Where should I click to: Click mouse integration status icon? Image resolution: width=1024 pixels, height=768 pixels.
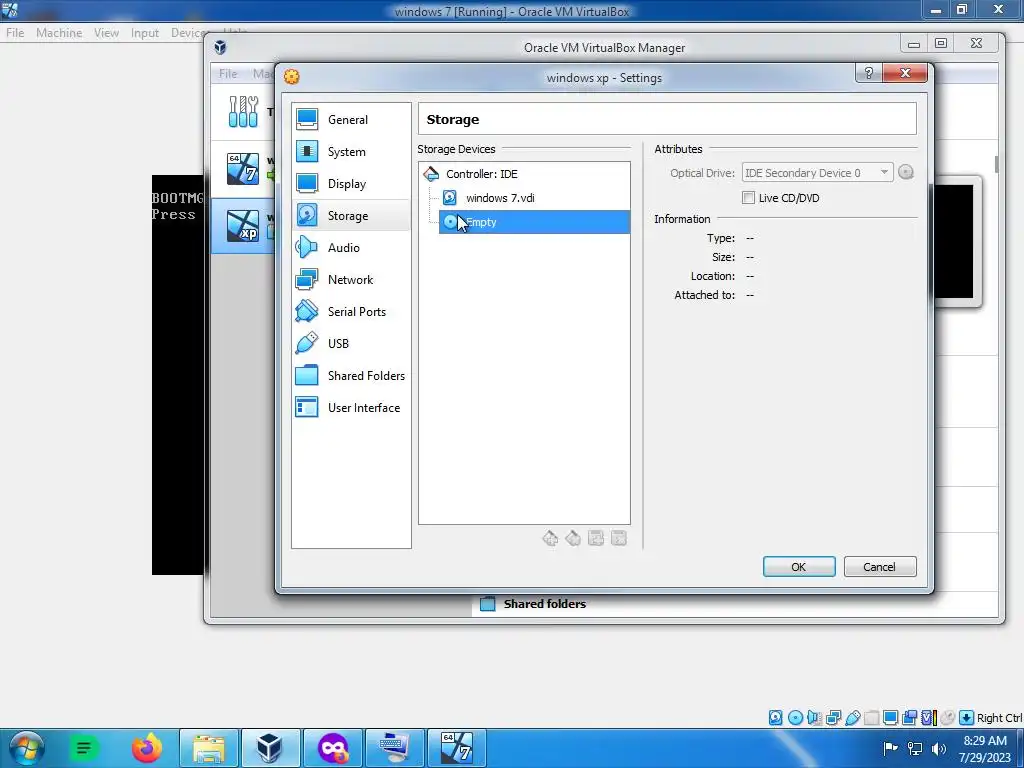[x=948, y=718]
